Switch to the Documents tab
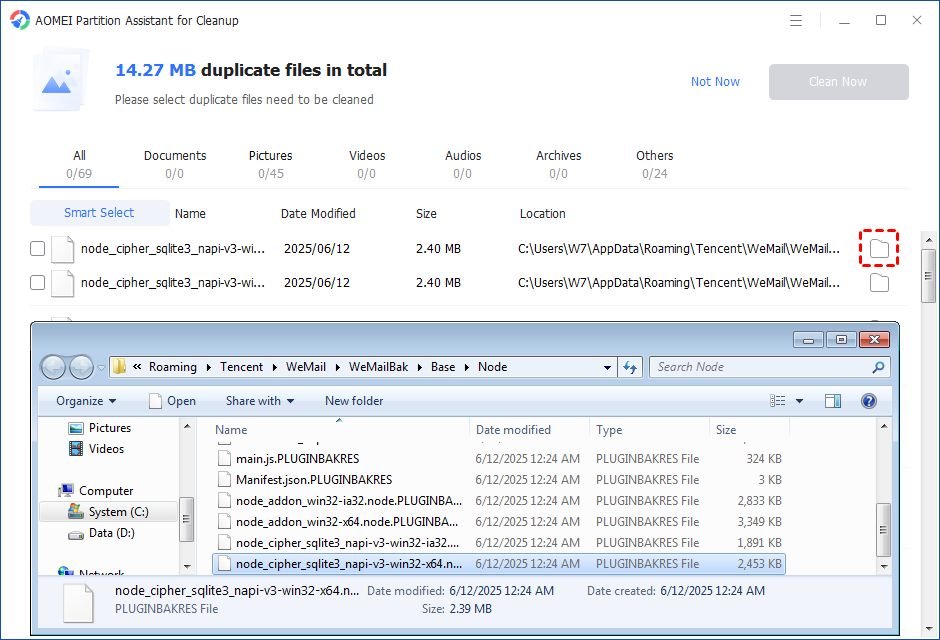The height and width of the screenshot is (640, 940). [x=174, y=164]
